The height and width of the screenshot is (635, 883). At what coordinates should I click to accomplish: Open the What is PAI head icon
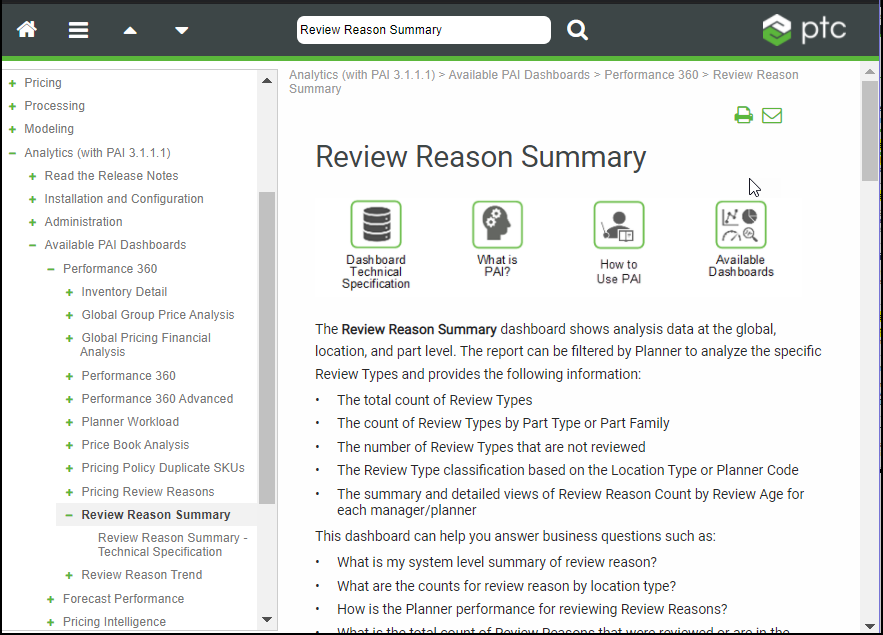click(497, 224)
